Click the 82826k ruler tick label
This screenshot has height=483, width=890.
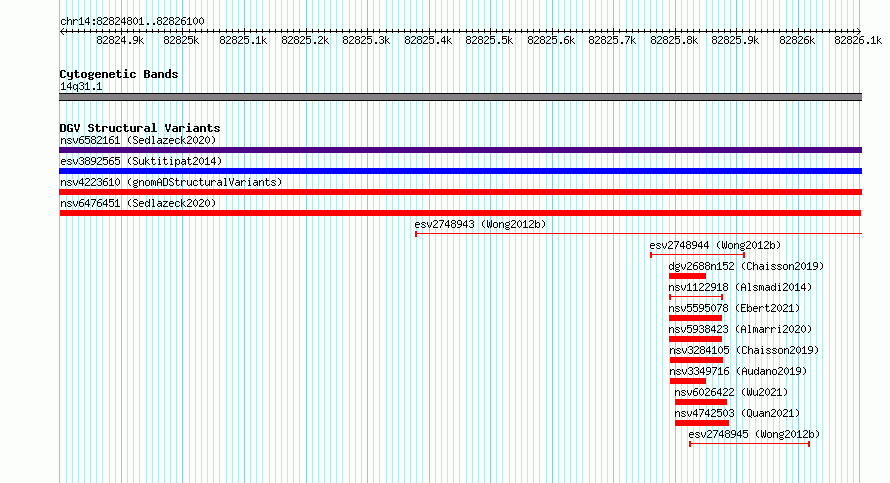(x=797, y=40)
